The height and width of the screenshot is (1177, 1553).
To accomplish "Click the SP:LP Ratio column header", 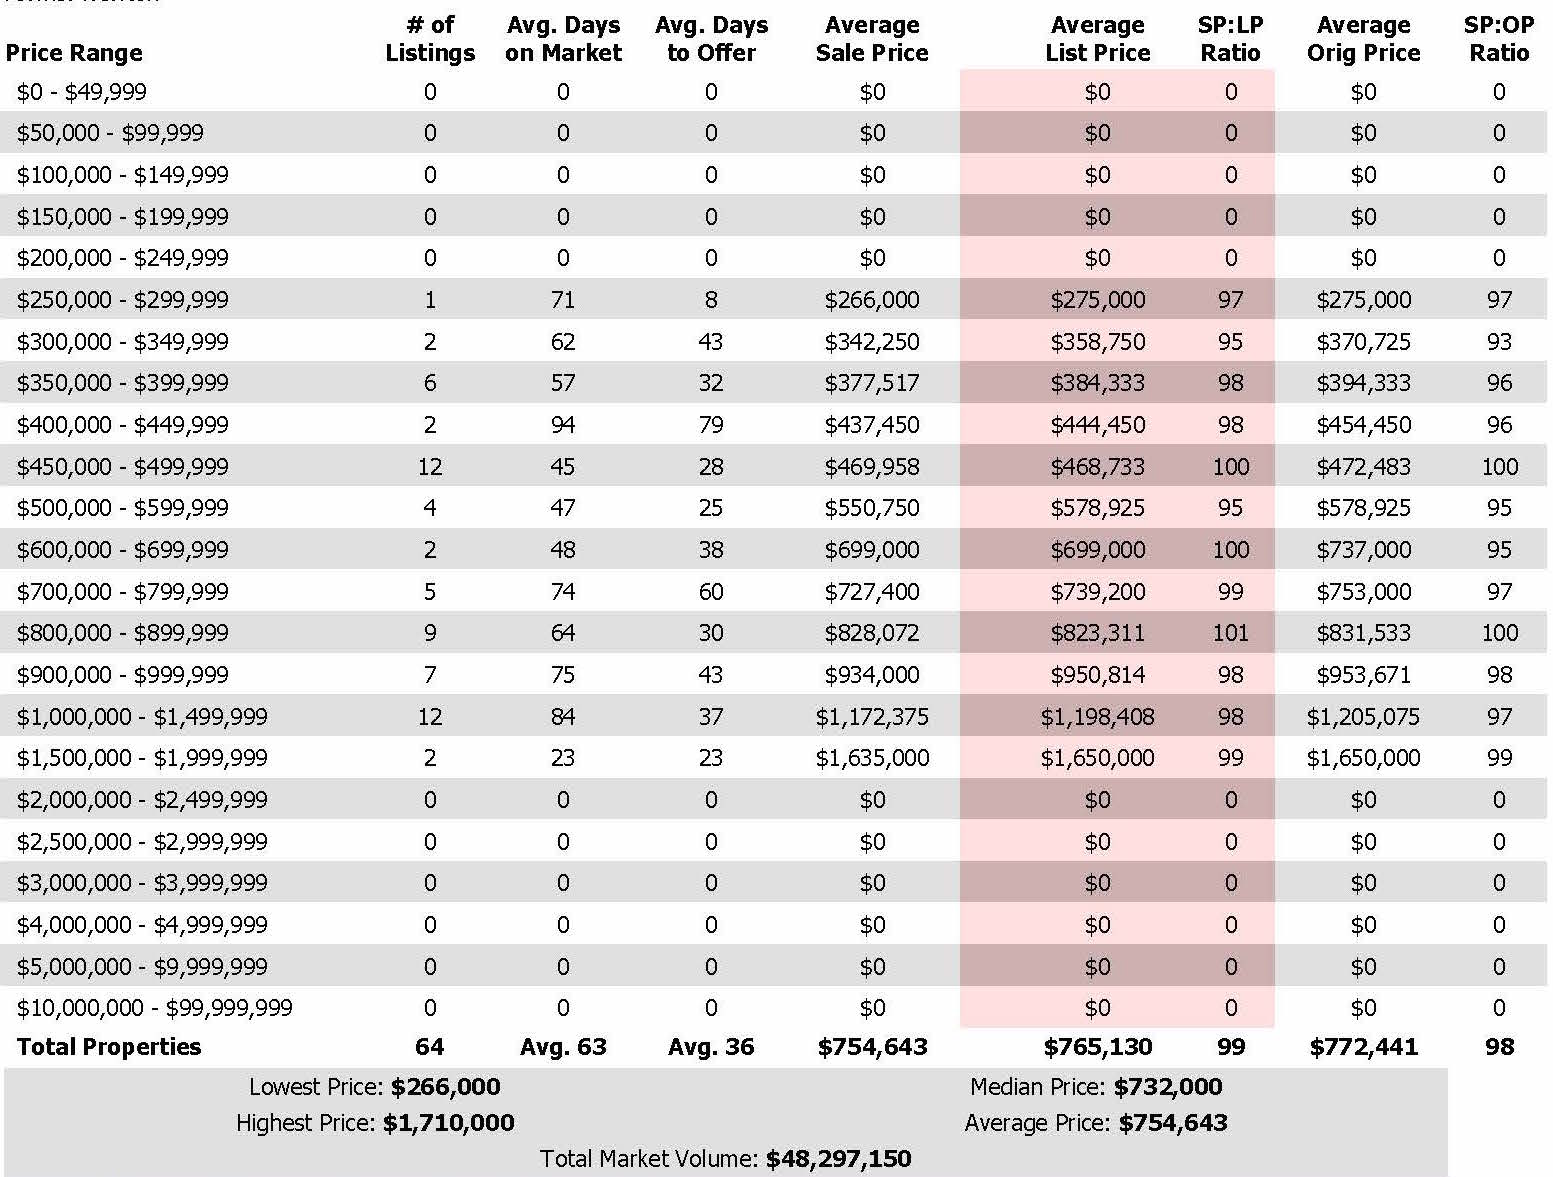I will [x=1230, y=39].
